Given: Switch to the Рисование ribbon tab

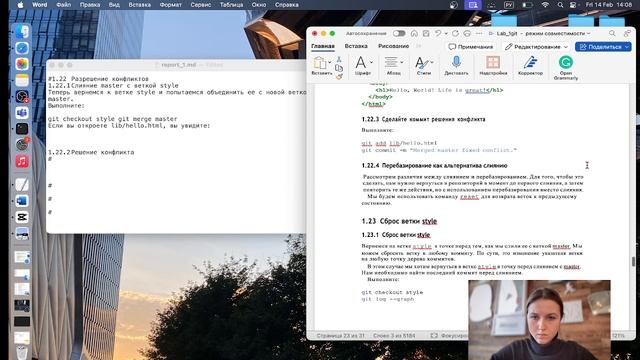Looking at the screenshot, I should (x=393, y=47).
